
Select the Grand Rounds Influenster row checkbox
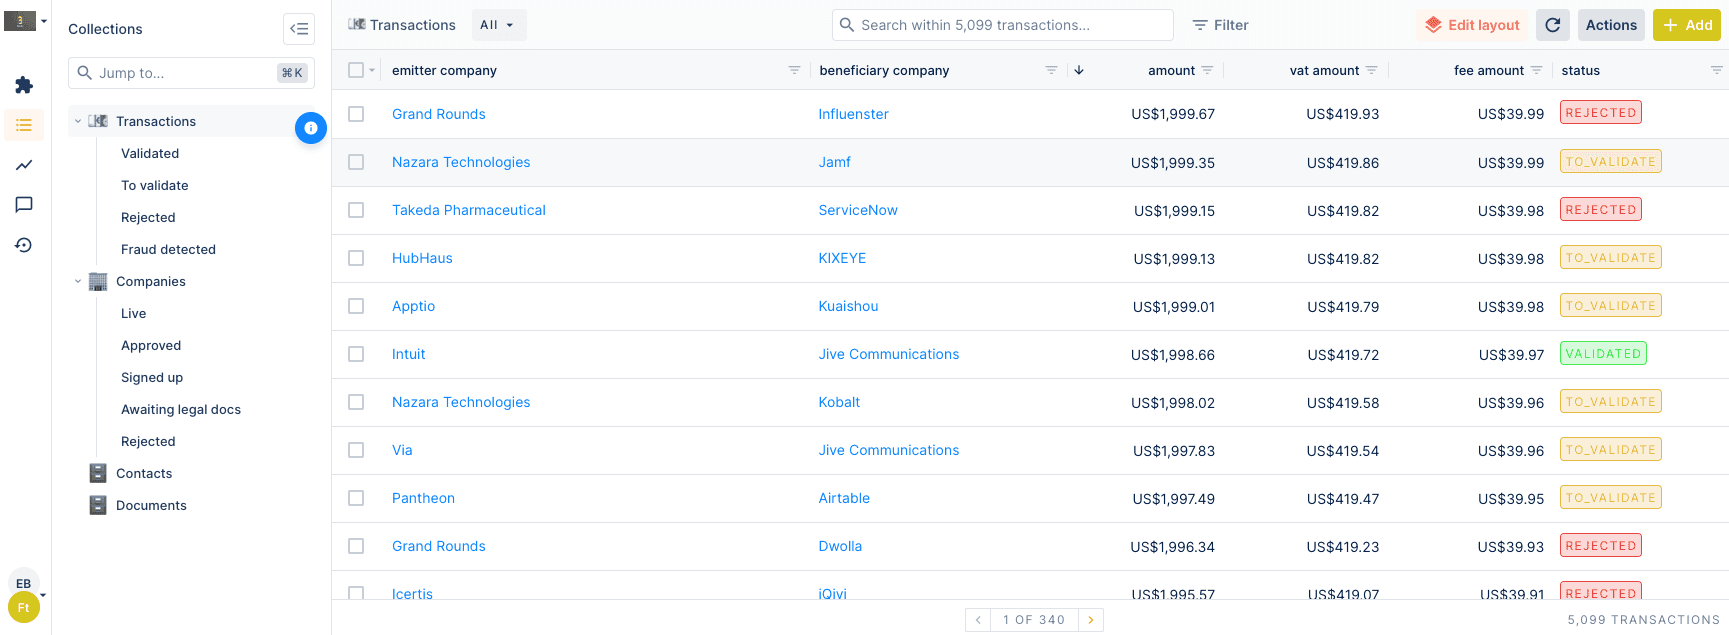tap(356, 114)
